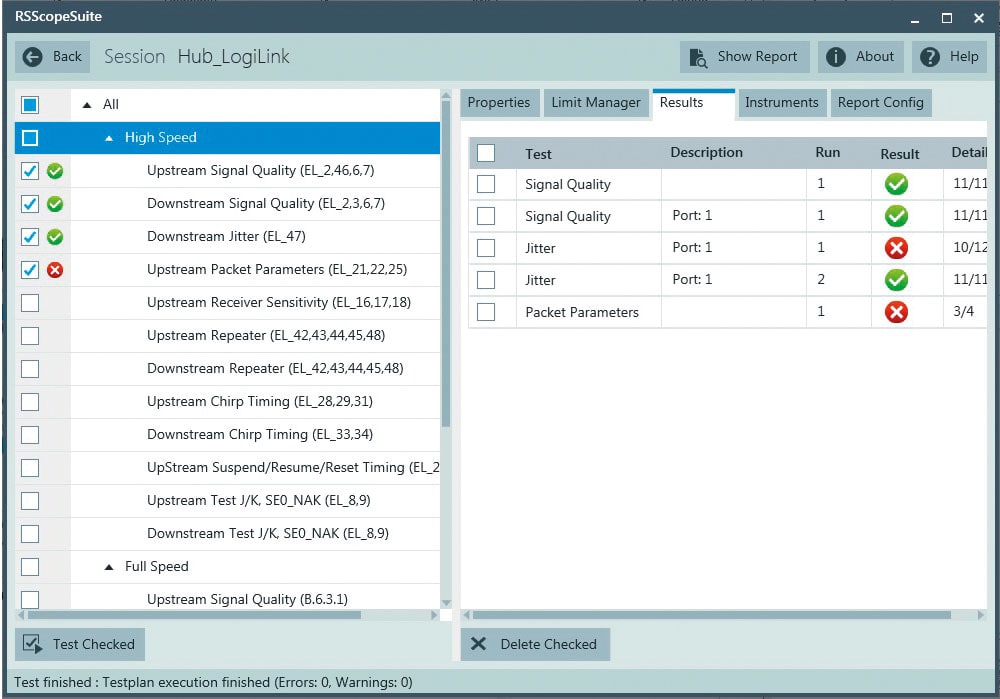The width and height of the screenshot is (1000, 699).
Task: Click the Delete Checked button
Action: [535, 644]
